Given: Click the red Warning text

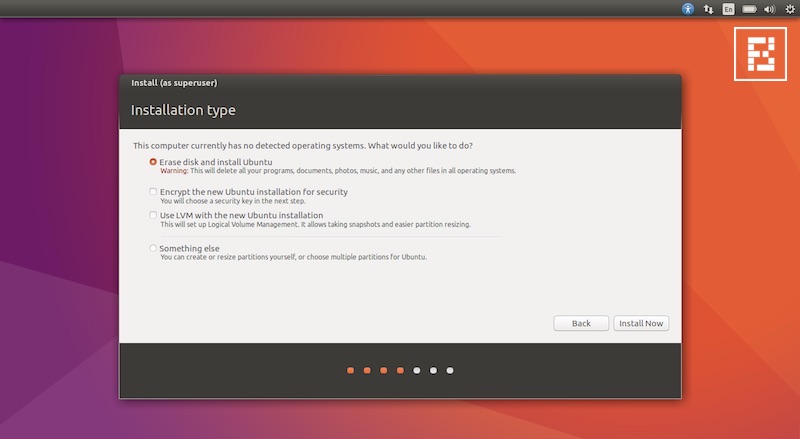Looking at the screenshot, I should click(175, 171).
